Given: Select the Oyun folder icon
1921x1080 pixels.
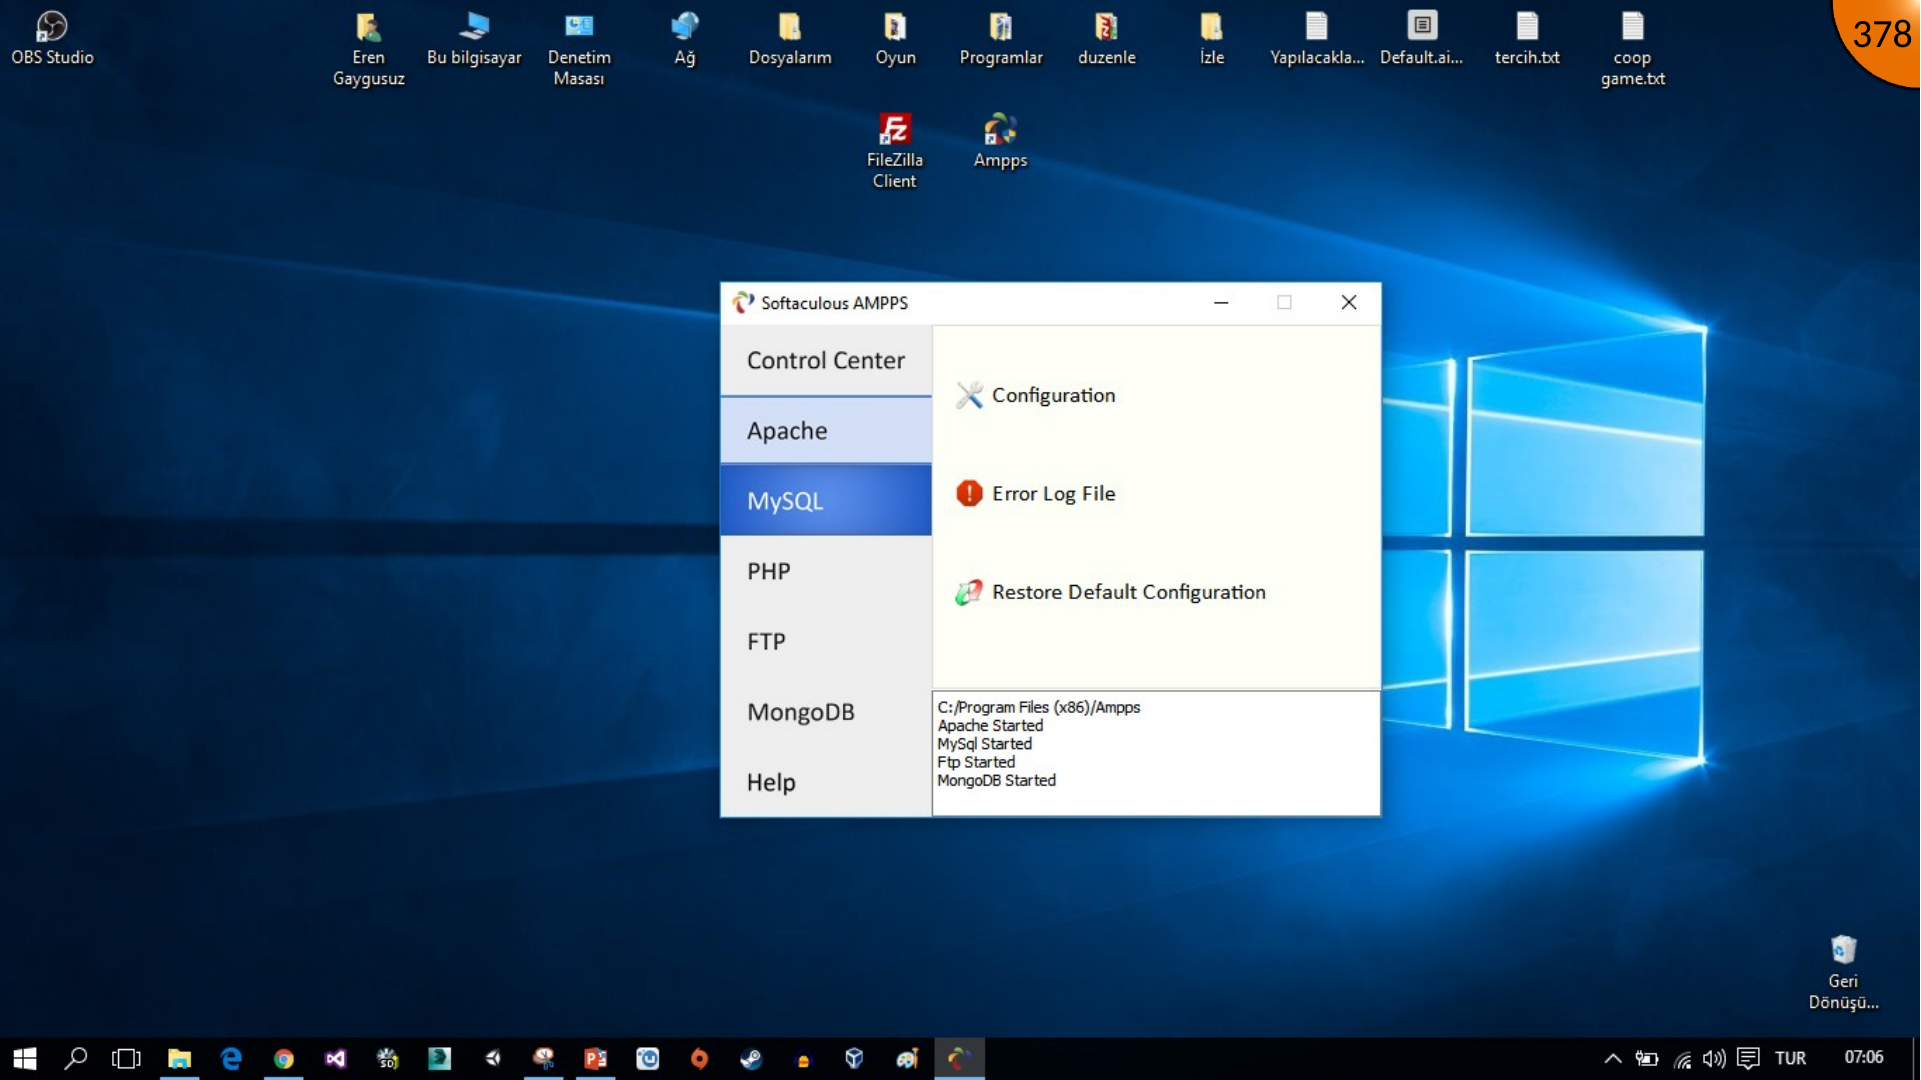Looking at the screenshot, I should (x=895, y=39).
